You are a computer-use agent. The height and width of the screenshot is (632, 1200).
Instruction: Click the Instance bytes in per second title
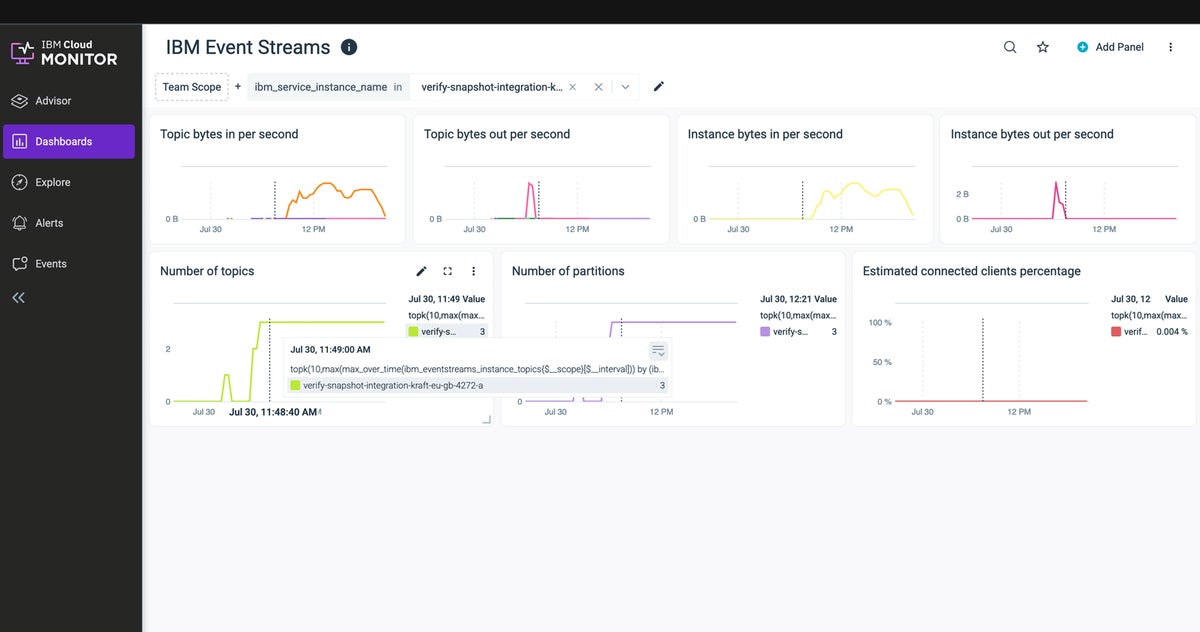tap(765, 134)
